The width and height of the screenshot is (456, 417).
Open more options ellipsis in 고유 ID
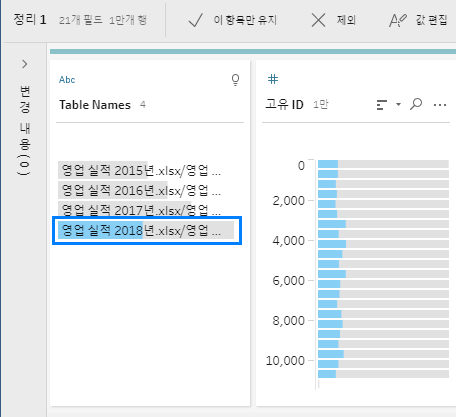(440, 105)
